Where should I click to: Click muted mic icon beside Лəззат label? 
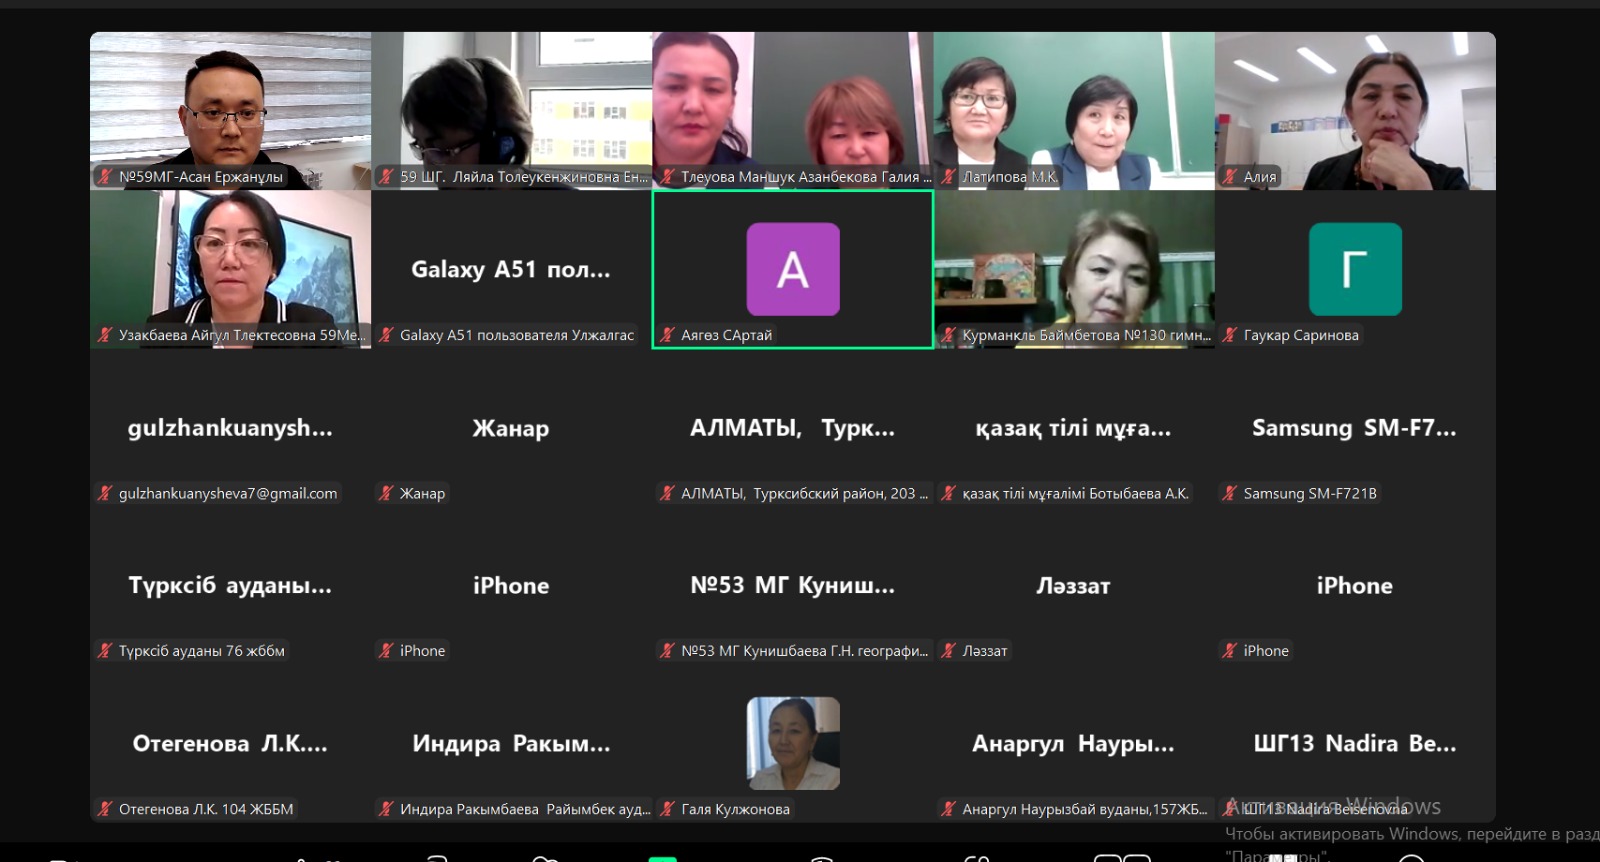pos(949,651)
